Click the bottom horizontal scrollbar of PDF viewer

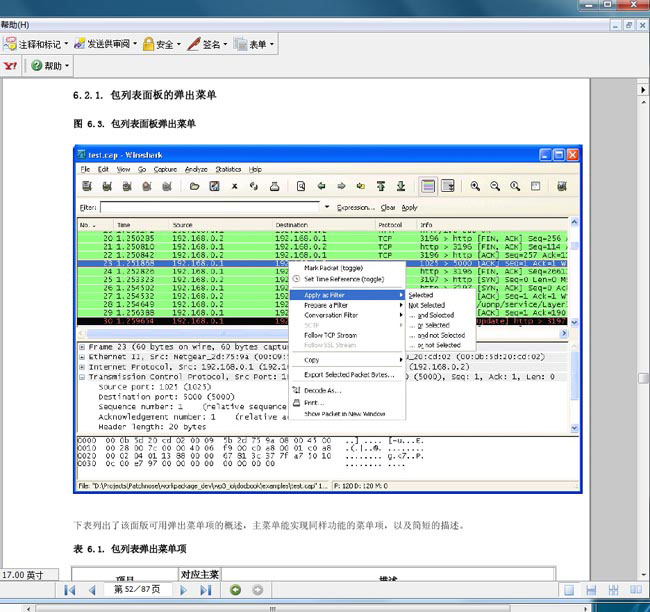(272, 608)
